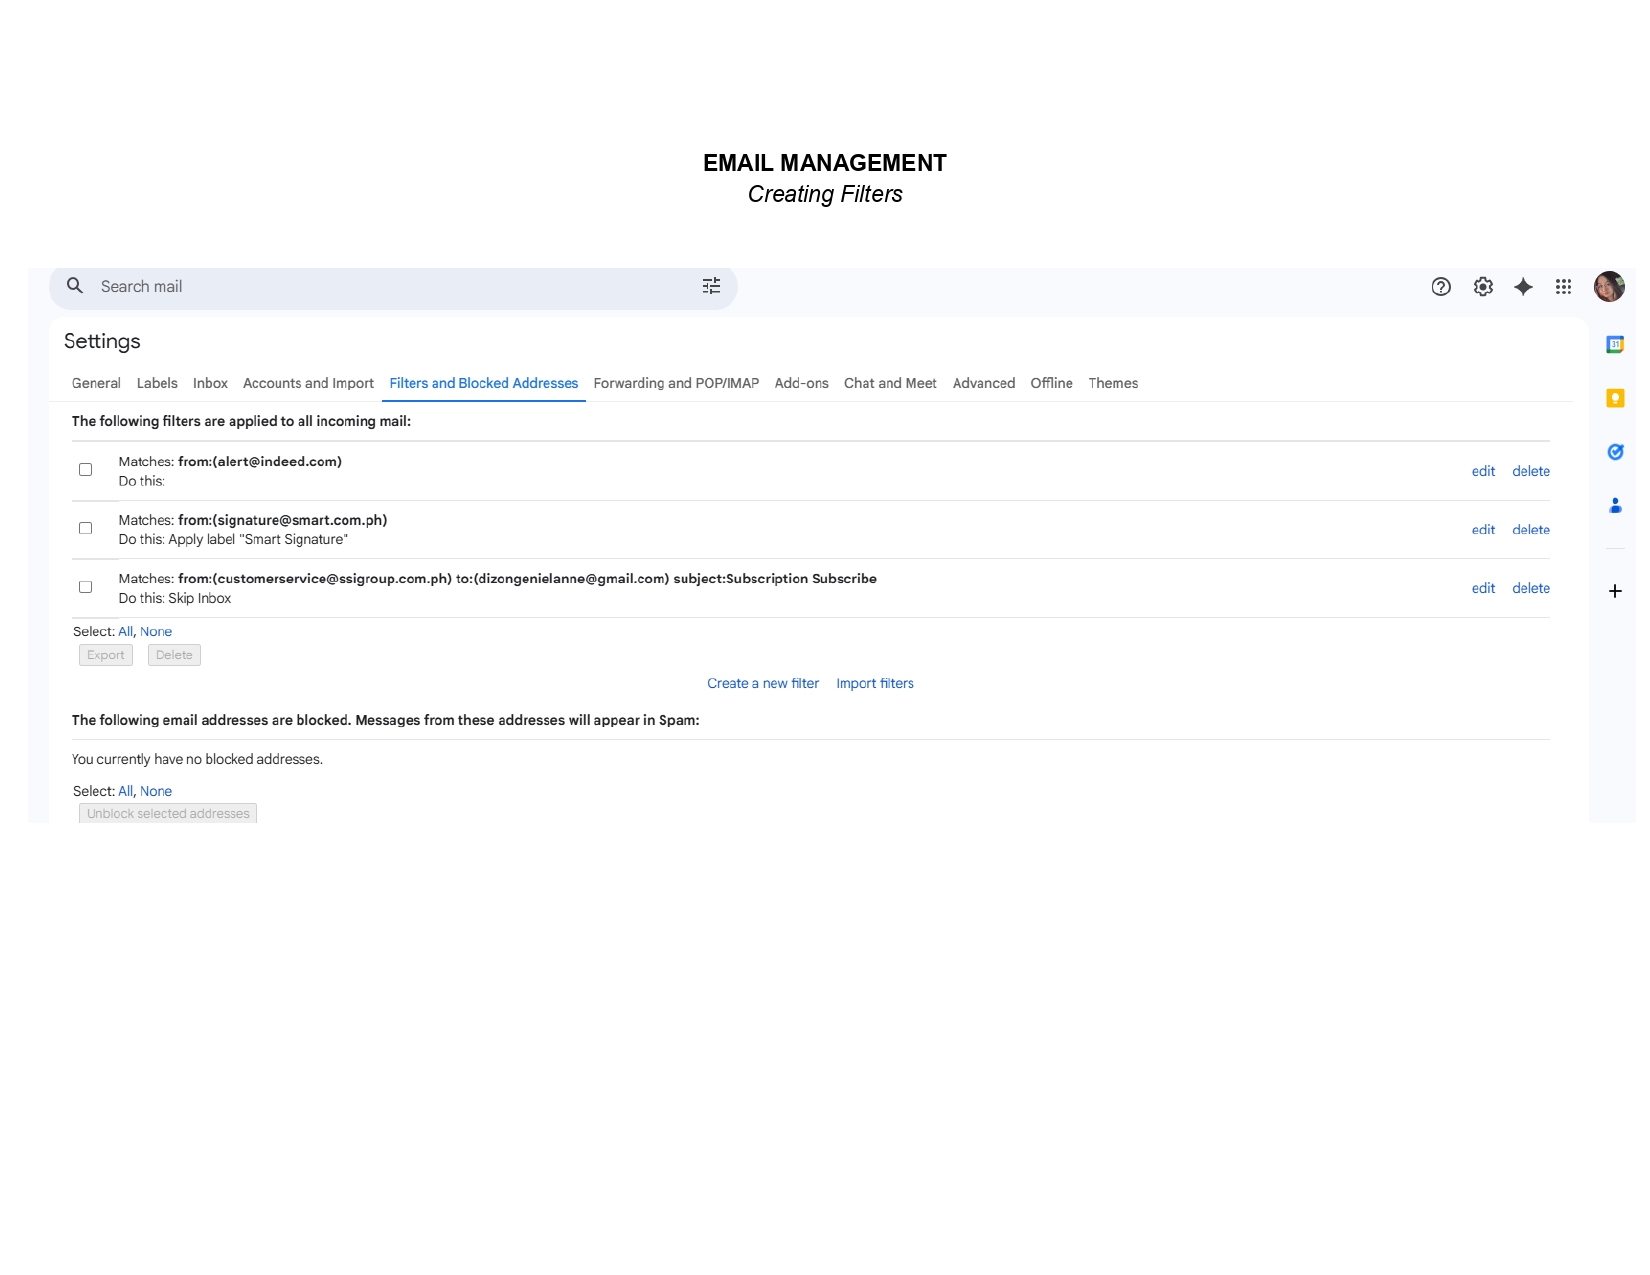1650x1275 pixels.
Task: Open the Google apps grid
Action: [1563, 287]
